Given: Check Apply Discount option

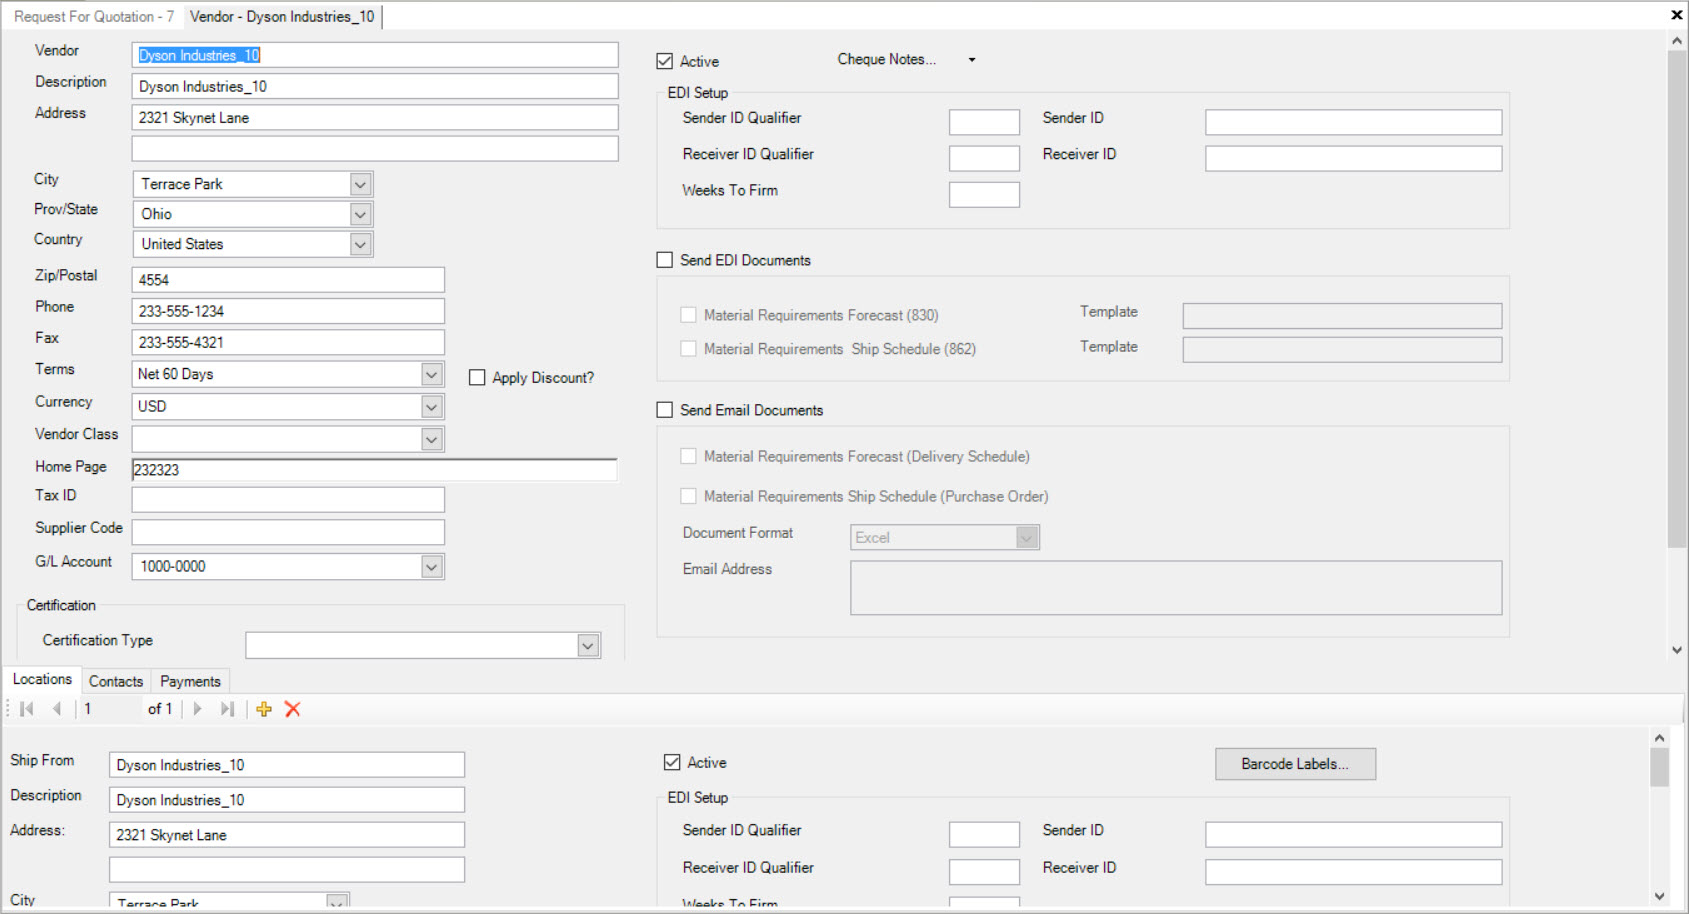Looking at the screenshot, I should [x=477, y=378].
